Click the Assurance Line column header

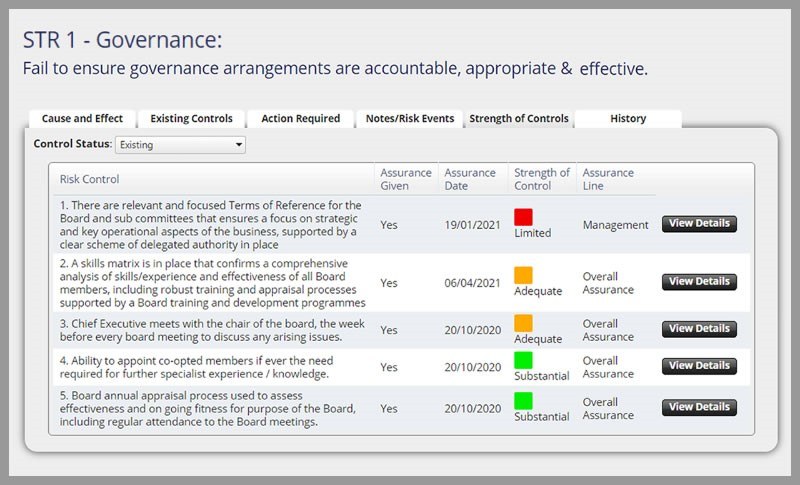tap(608, 179)
